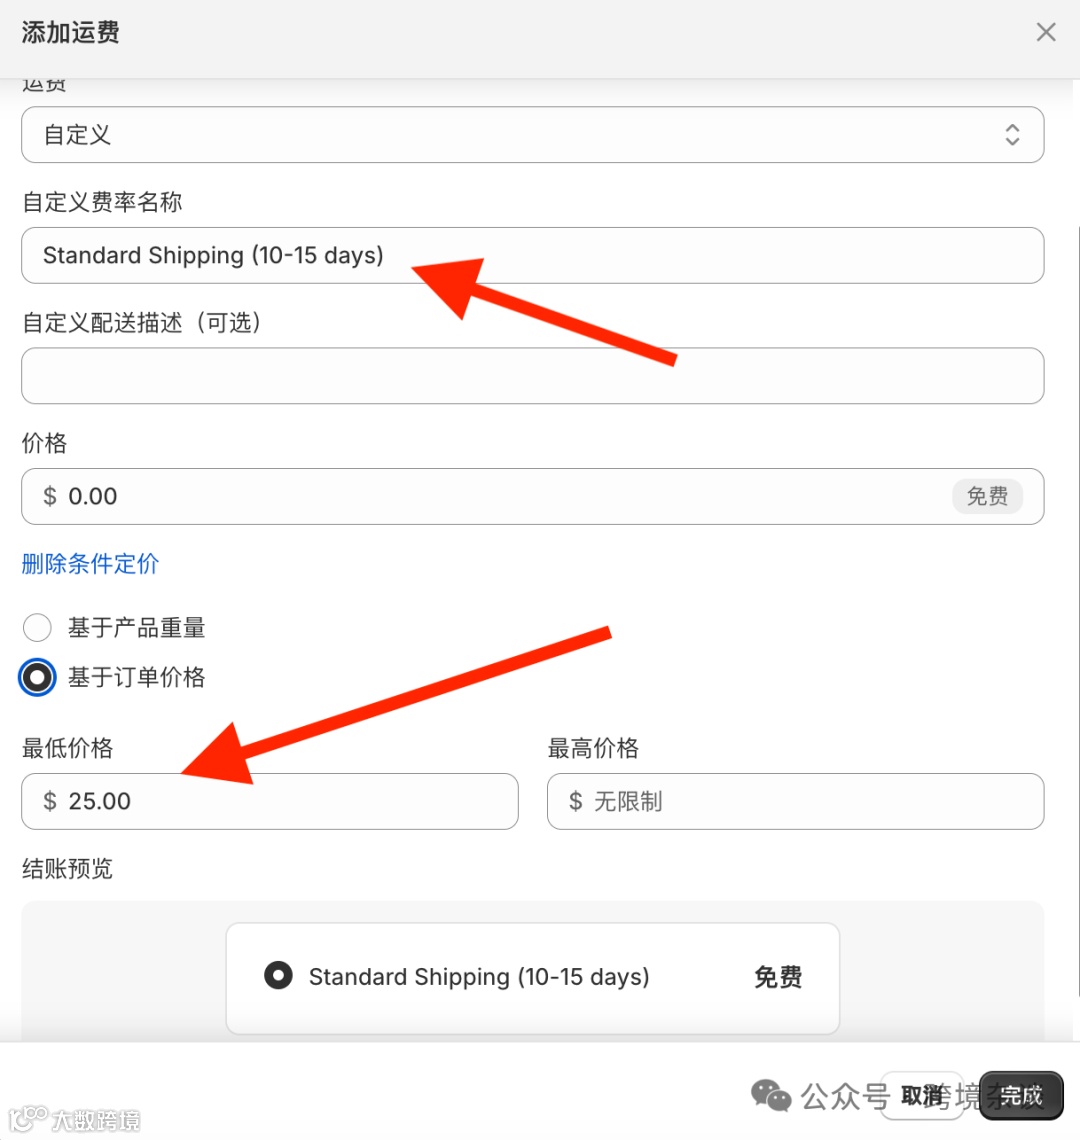Screen dimensions: 1080x1140
Task: Click the 最高价格 field with 无限制 placeholder
Action: click(x=796, y=801)
